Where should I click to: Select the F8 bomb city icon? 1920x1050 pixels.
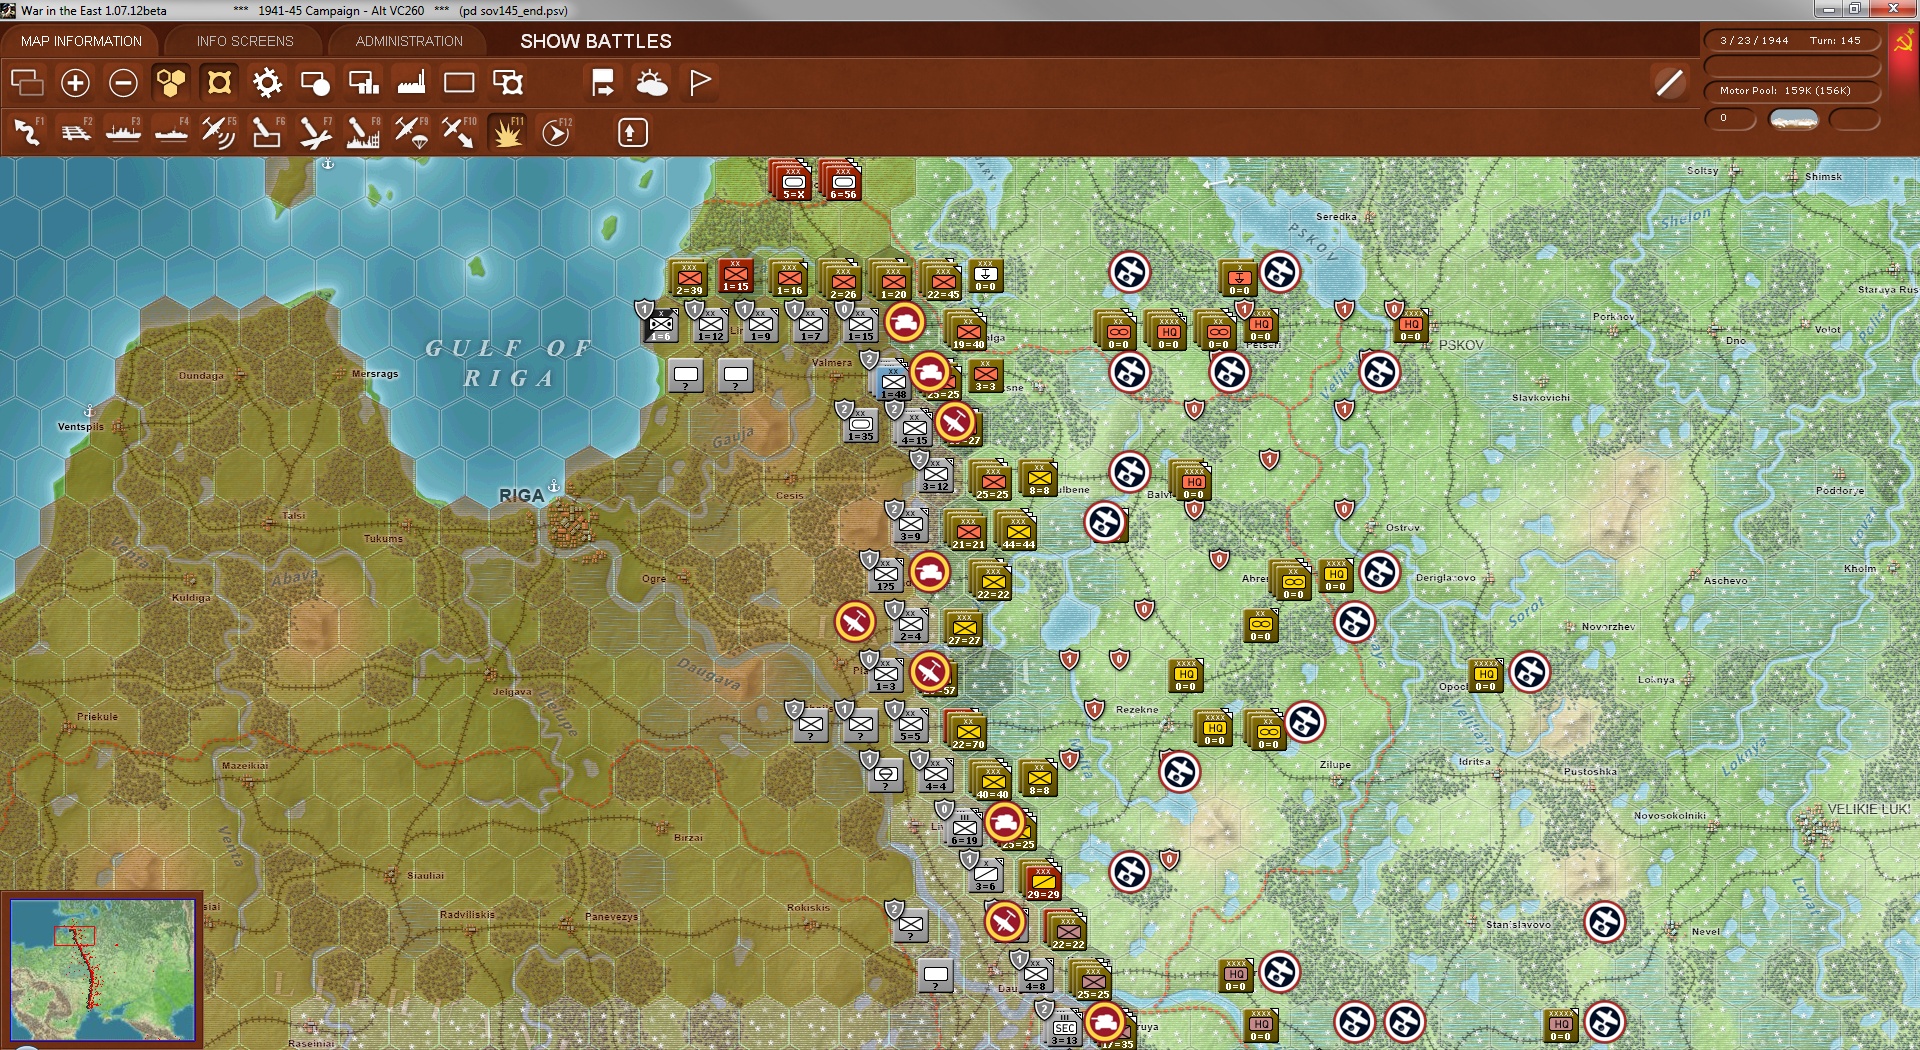[363, 133]
